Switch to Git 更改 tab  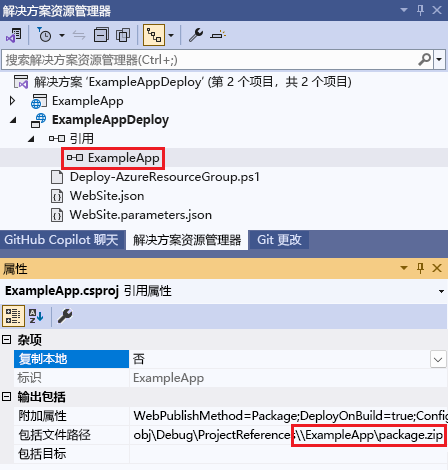279,240
